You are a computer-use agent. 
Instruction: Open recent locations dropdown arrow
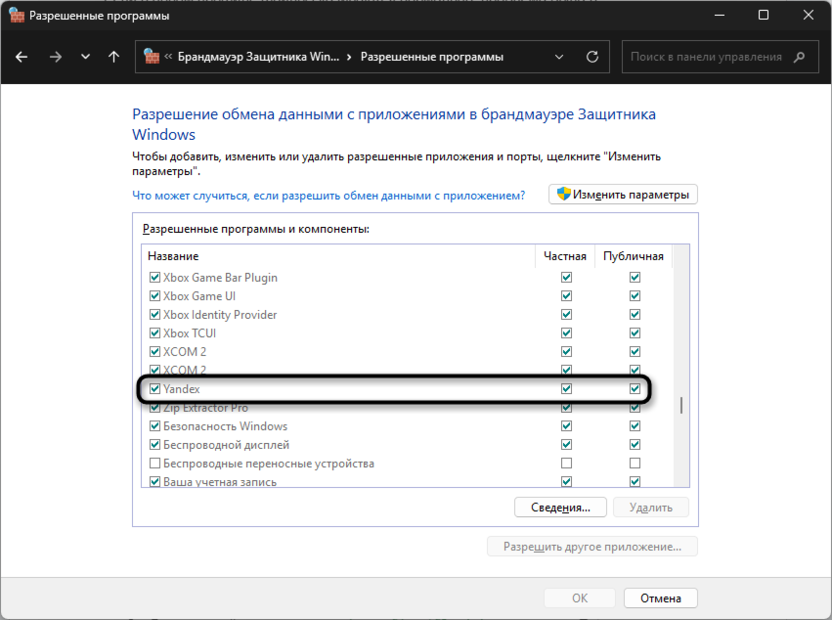(85, 57)
